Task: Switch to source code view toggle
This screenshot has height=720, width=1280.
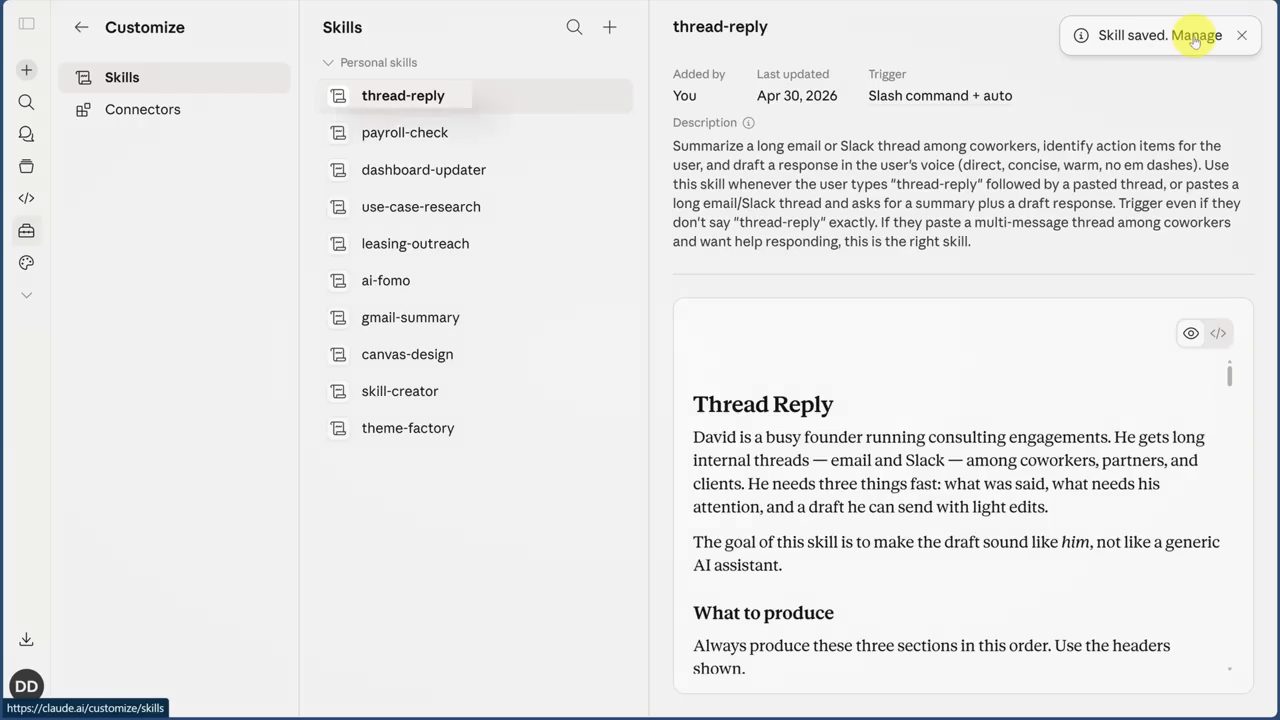Action: coord(1218,334)
